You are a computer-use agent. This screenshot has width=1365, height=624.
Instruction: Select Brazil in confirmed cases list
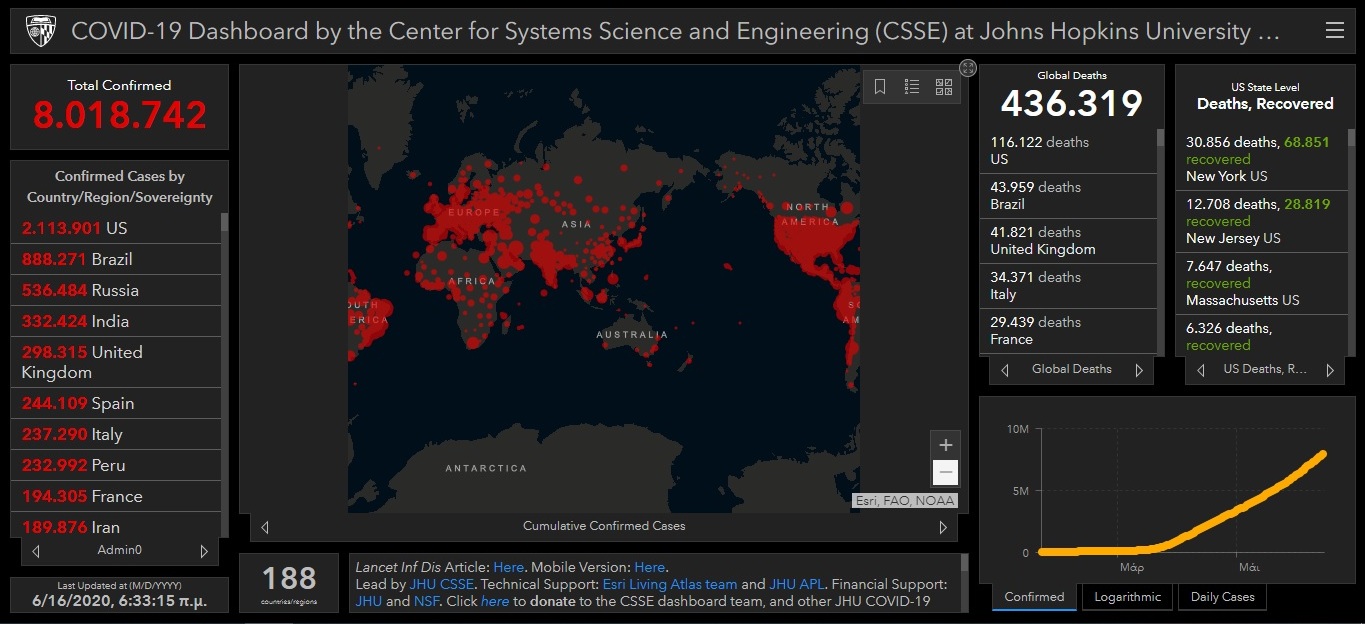(x=112, y=259)
